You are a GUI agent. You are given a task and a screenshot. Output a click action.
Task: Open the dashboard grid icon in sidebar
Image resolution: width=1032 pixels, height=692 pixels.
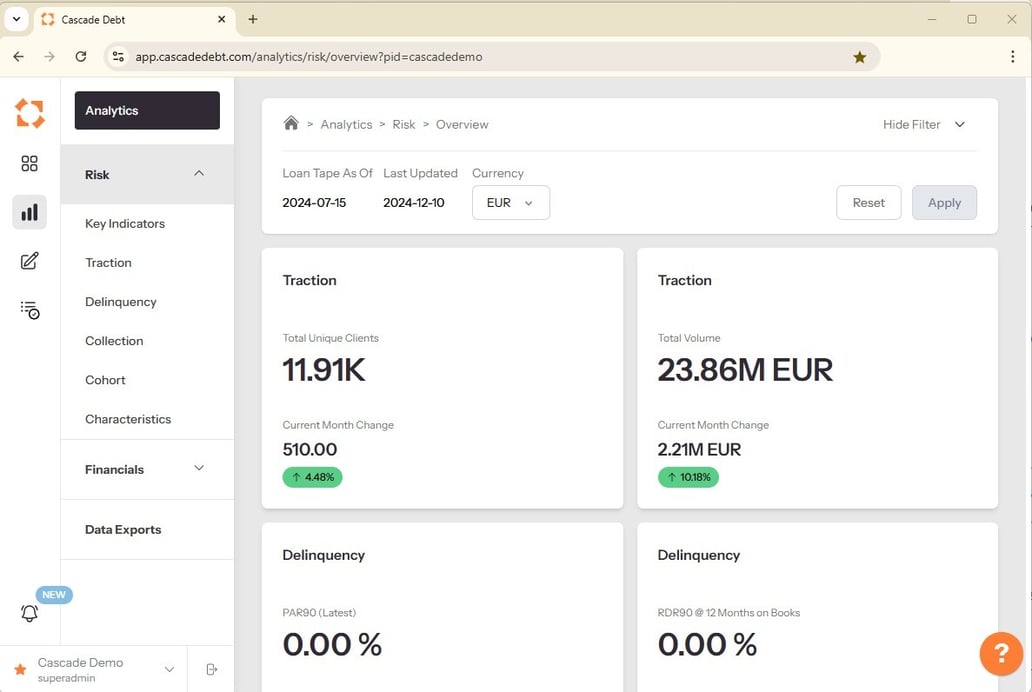point(30,164)
